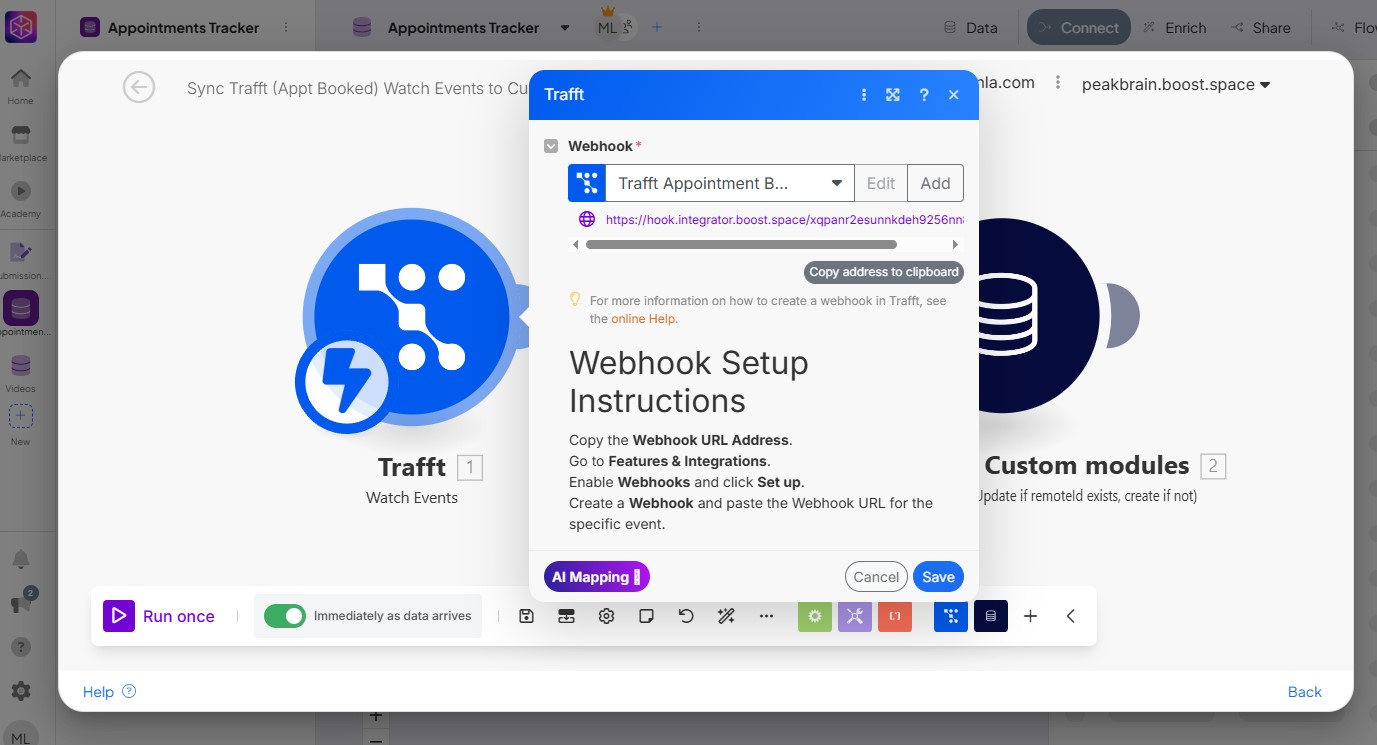Open the Enrich tab in top bar

pyautogui.click(x=1175, y=28)
